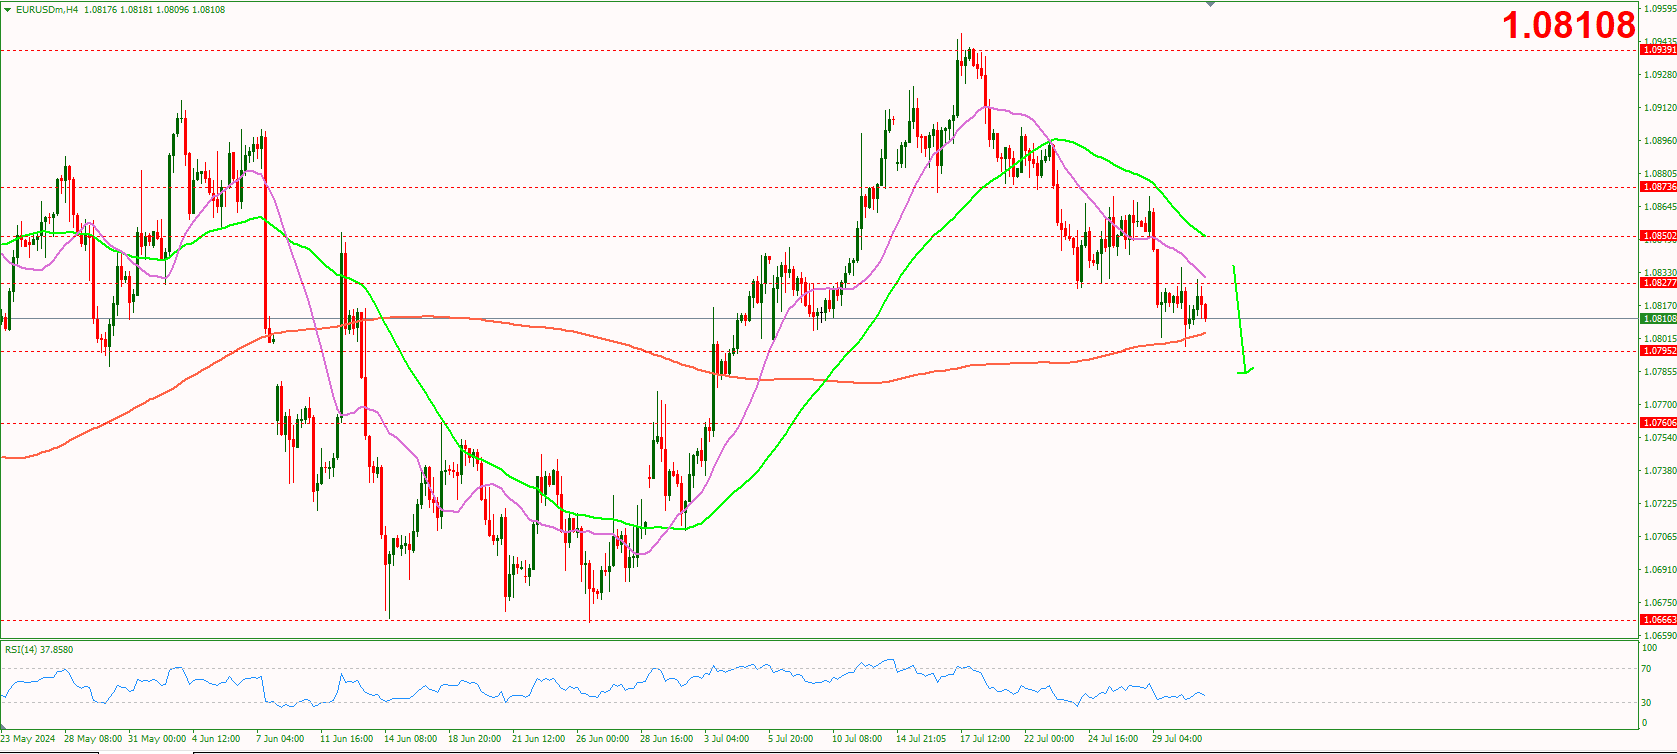Click the 23 May 2024 time axis label
The width and height of the screenshot is (1677, 754).
(x=29, y=739)
